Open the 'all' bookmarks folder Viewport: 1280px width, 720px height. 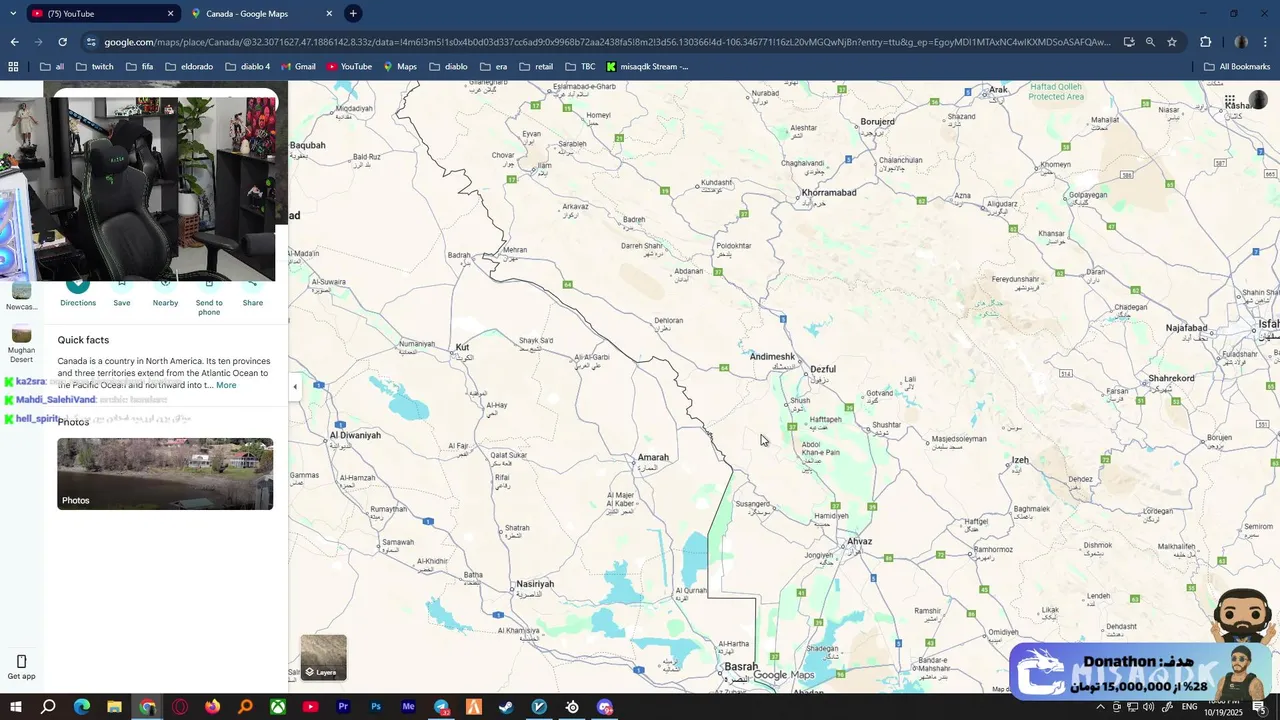pos(52,67)
